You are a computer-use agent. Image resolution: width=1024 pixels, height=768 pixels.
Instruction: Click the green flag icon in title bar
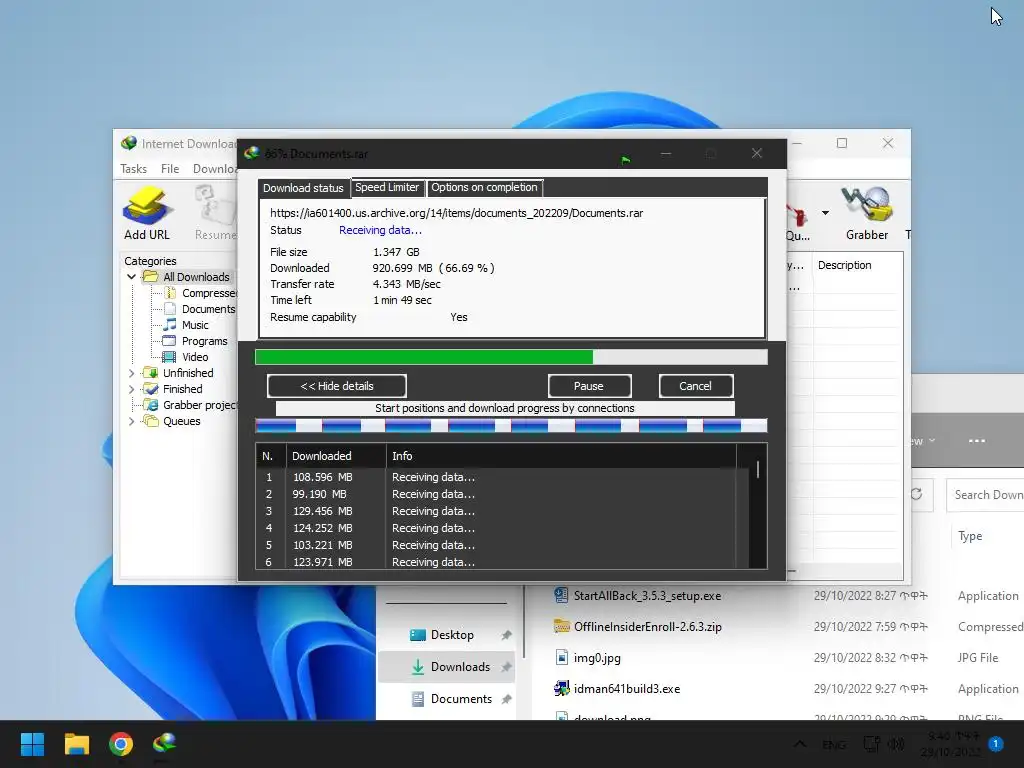(x=626, y=159)
